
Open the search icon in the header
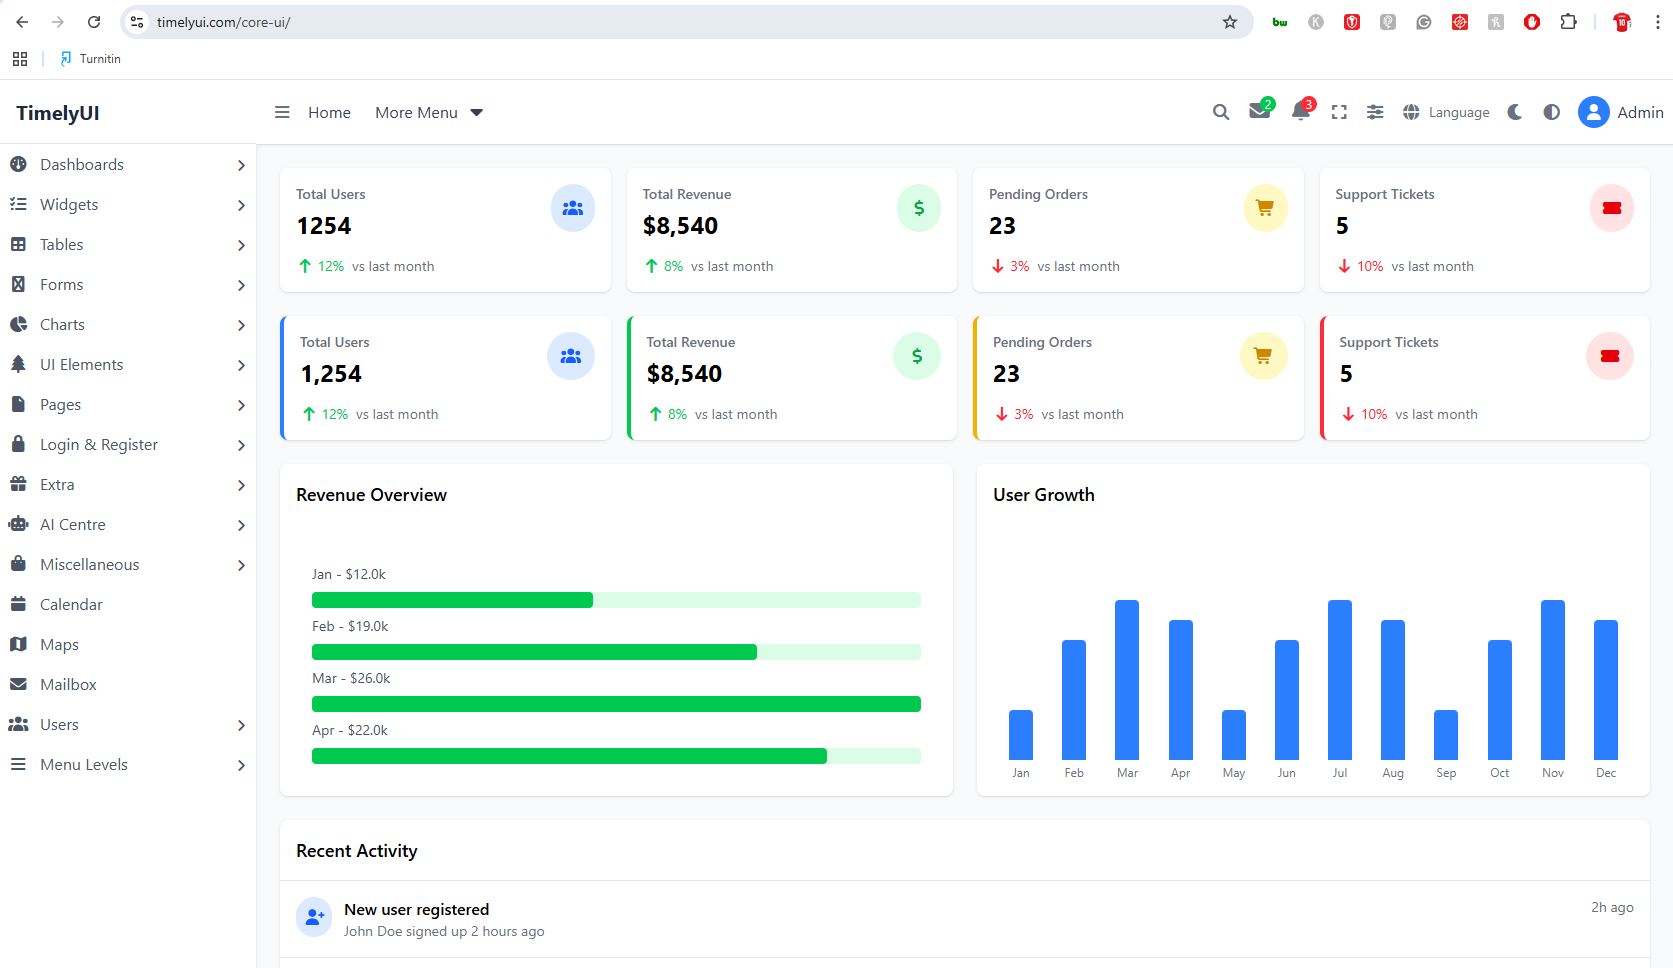click(x=1221, y=113)
